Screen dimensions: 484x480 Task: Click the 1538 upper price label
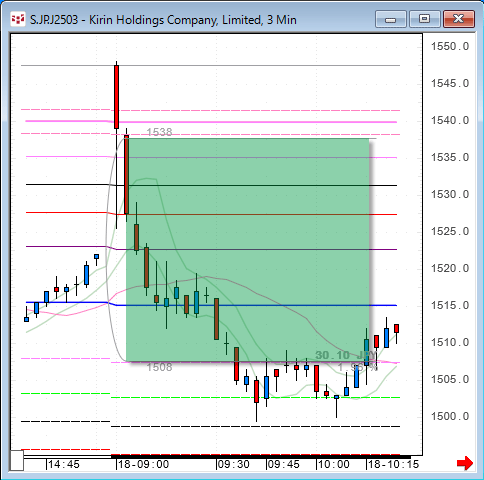[x=159, y=132]
